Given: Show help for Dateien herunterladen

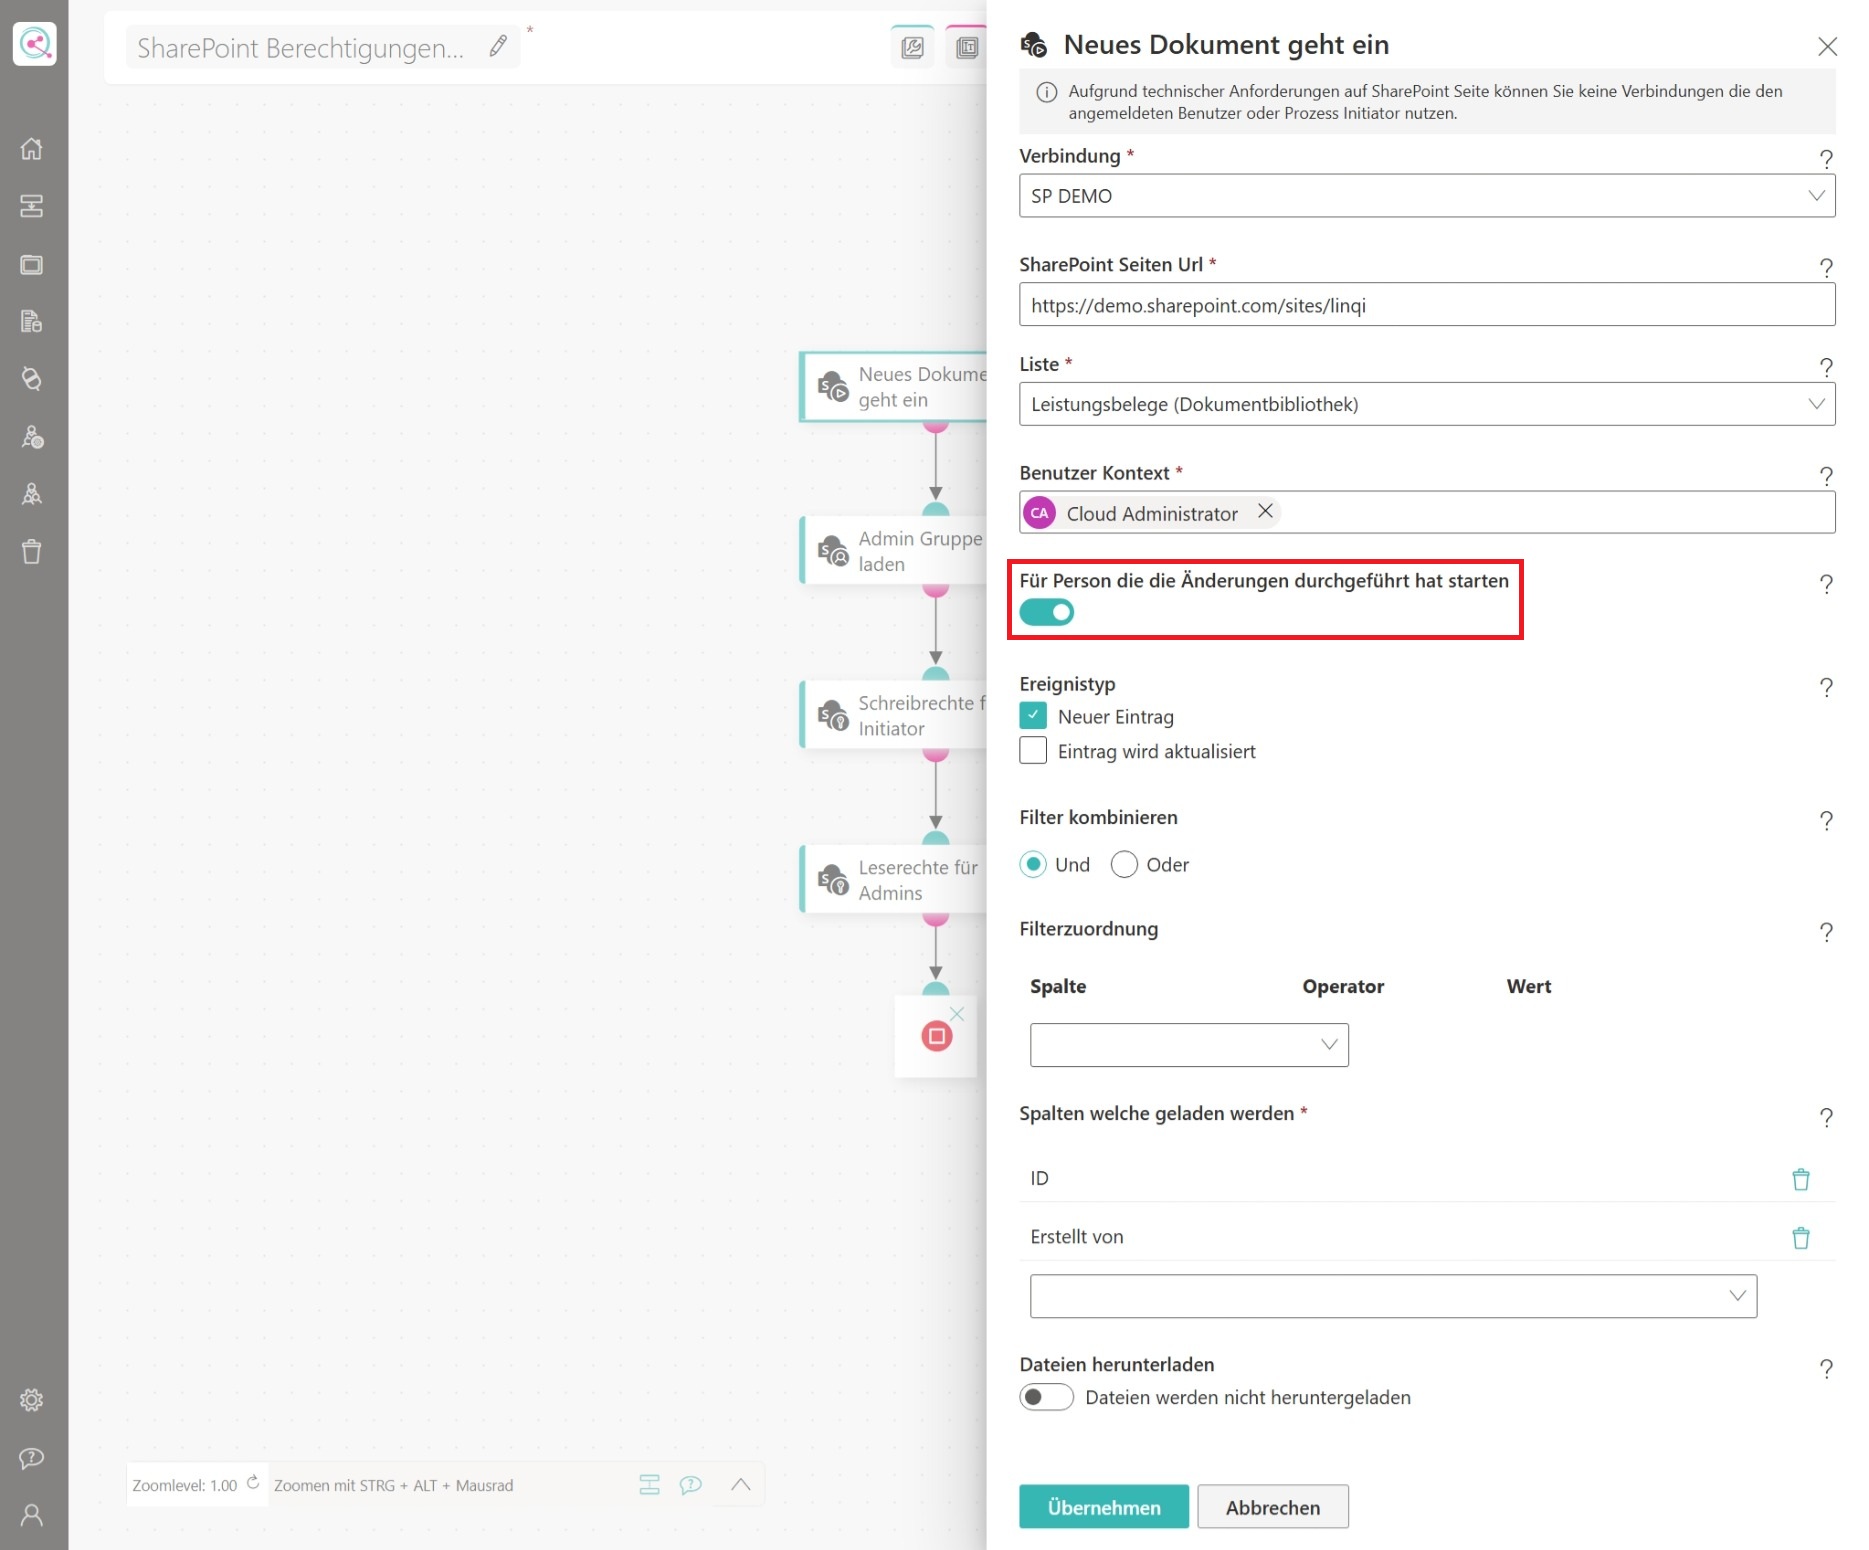Looking at the screenshot, I should [x=1826, y=1368].
